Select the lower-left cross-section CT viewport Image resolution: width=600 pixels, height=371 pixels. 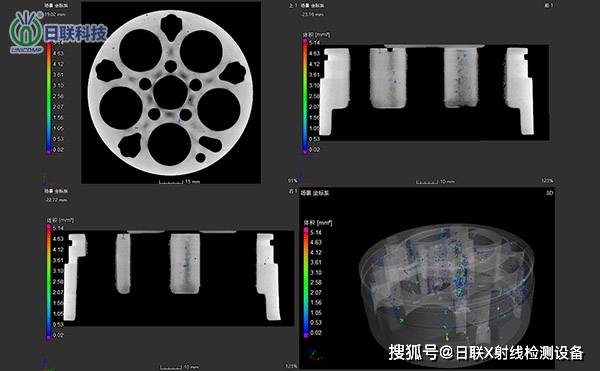179,278
